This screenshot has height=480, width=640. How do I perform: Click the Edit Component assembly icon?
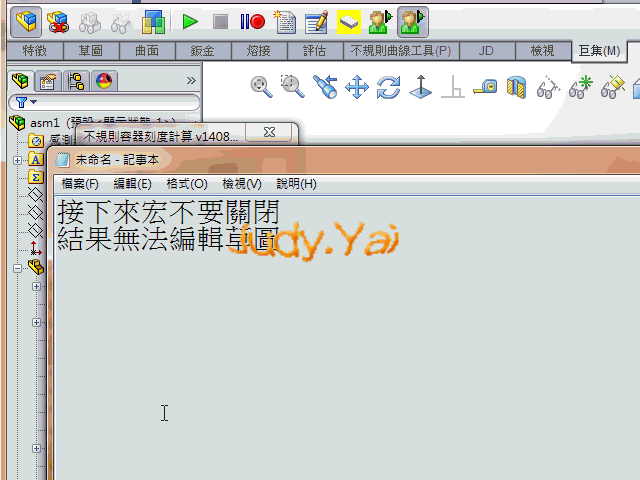pyautogui.click(x=25, y=22)
